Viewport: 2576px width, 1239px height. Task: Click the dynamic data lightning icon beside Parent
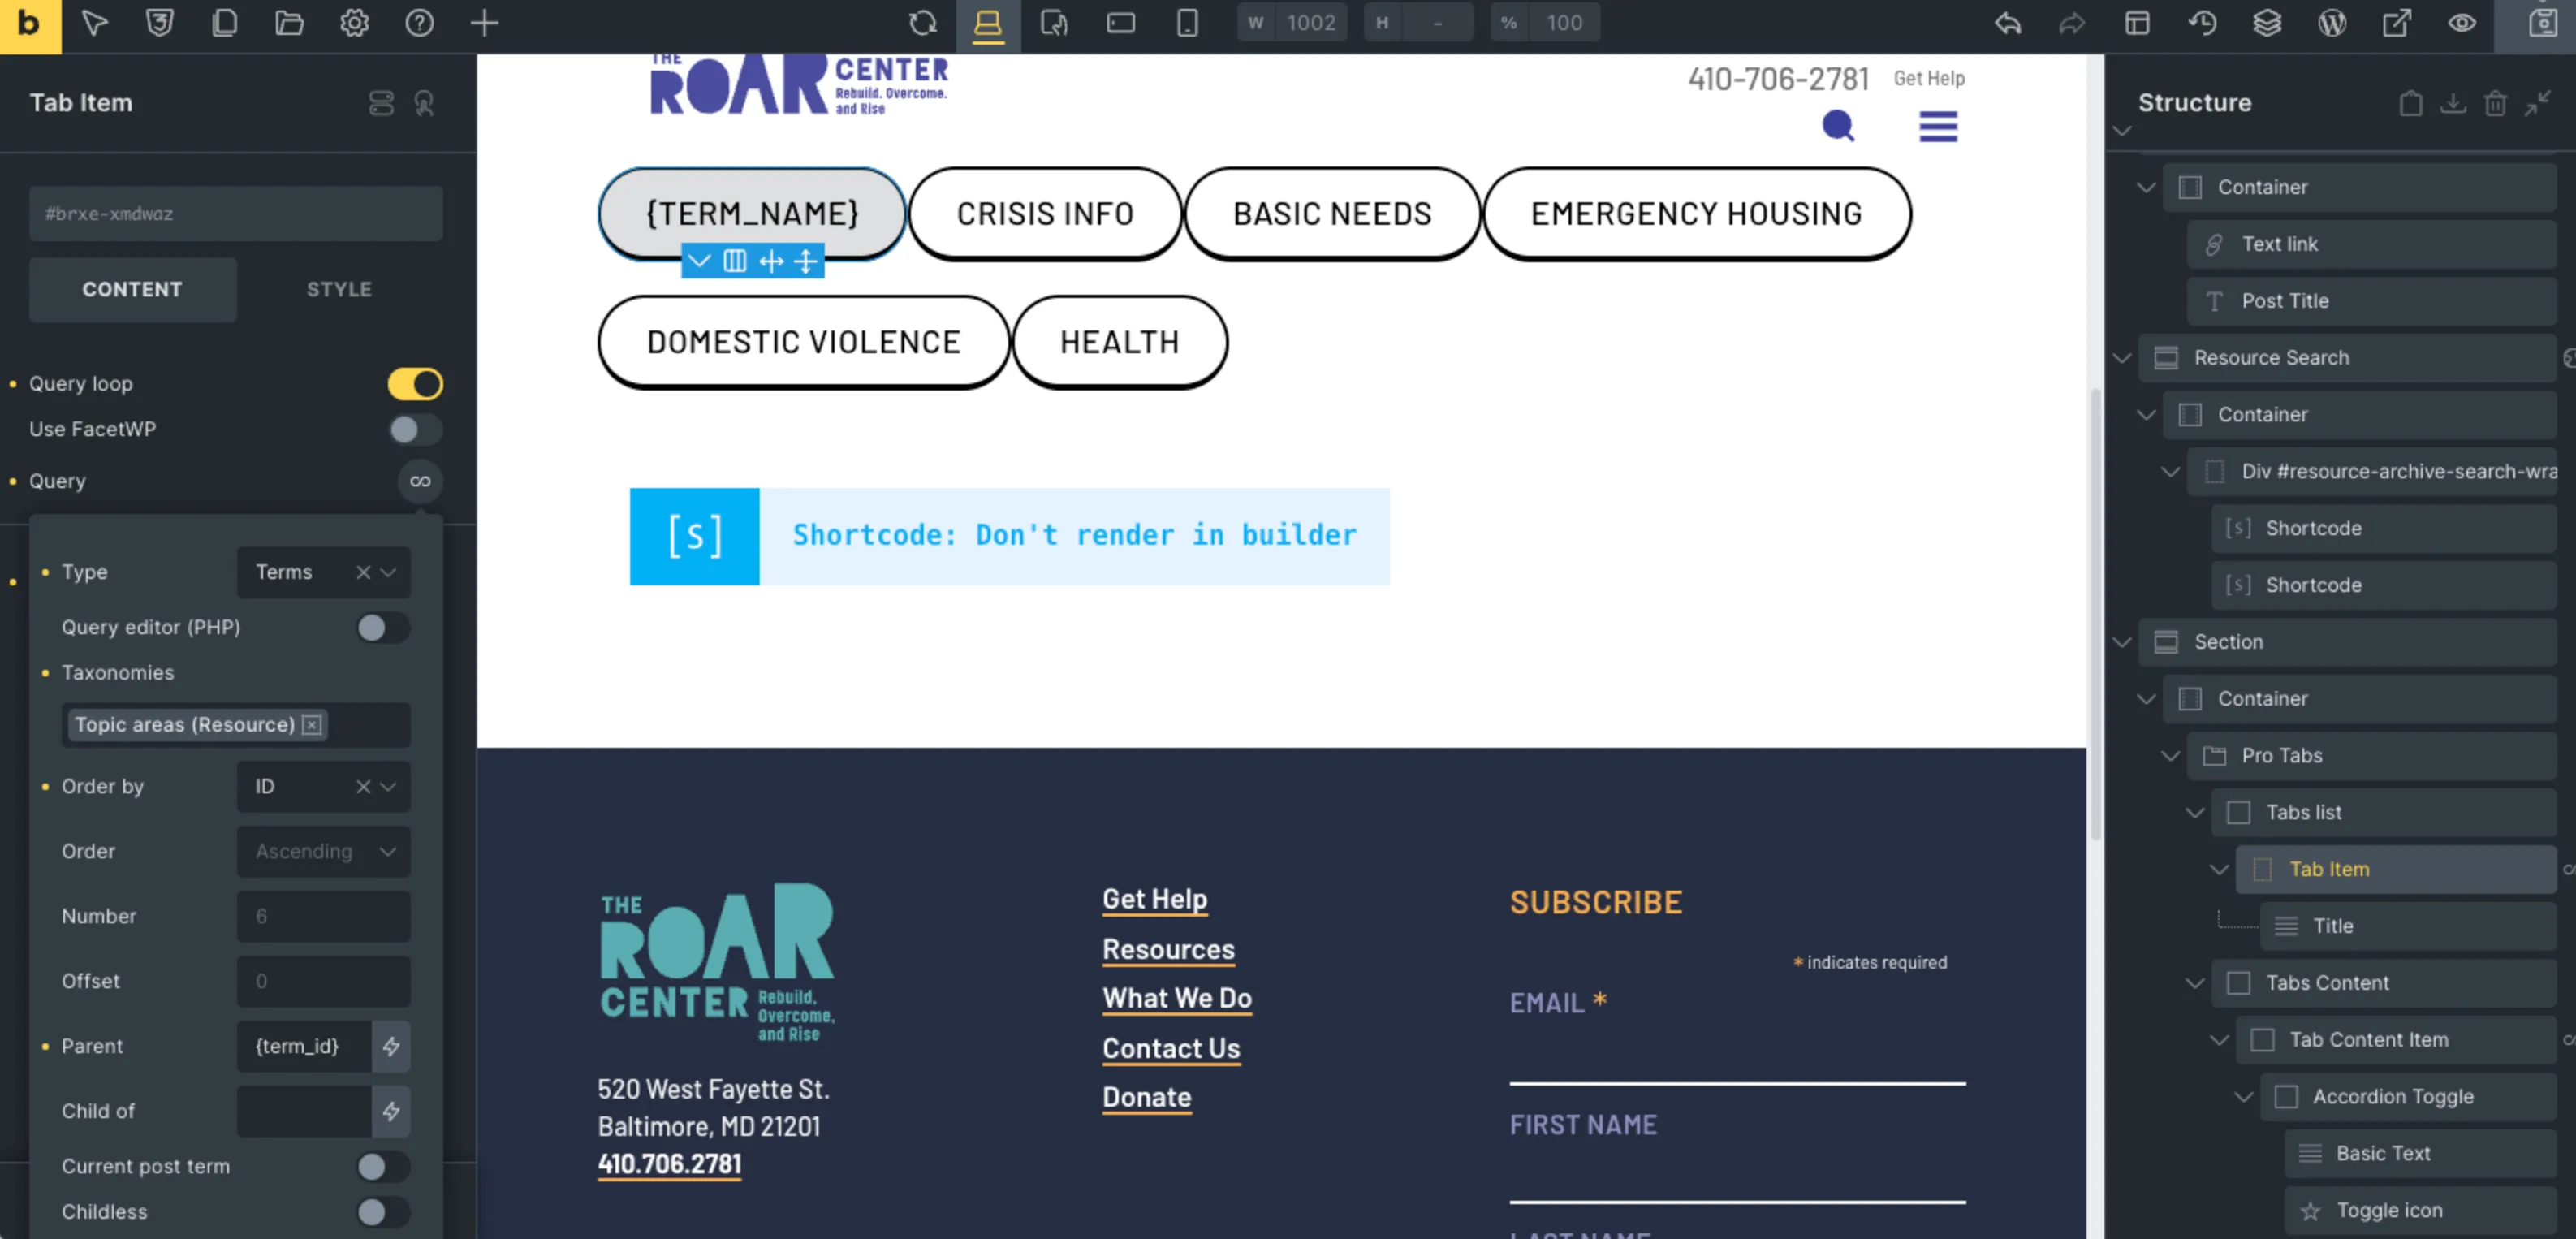(391, 1046)
